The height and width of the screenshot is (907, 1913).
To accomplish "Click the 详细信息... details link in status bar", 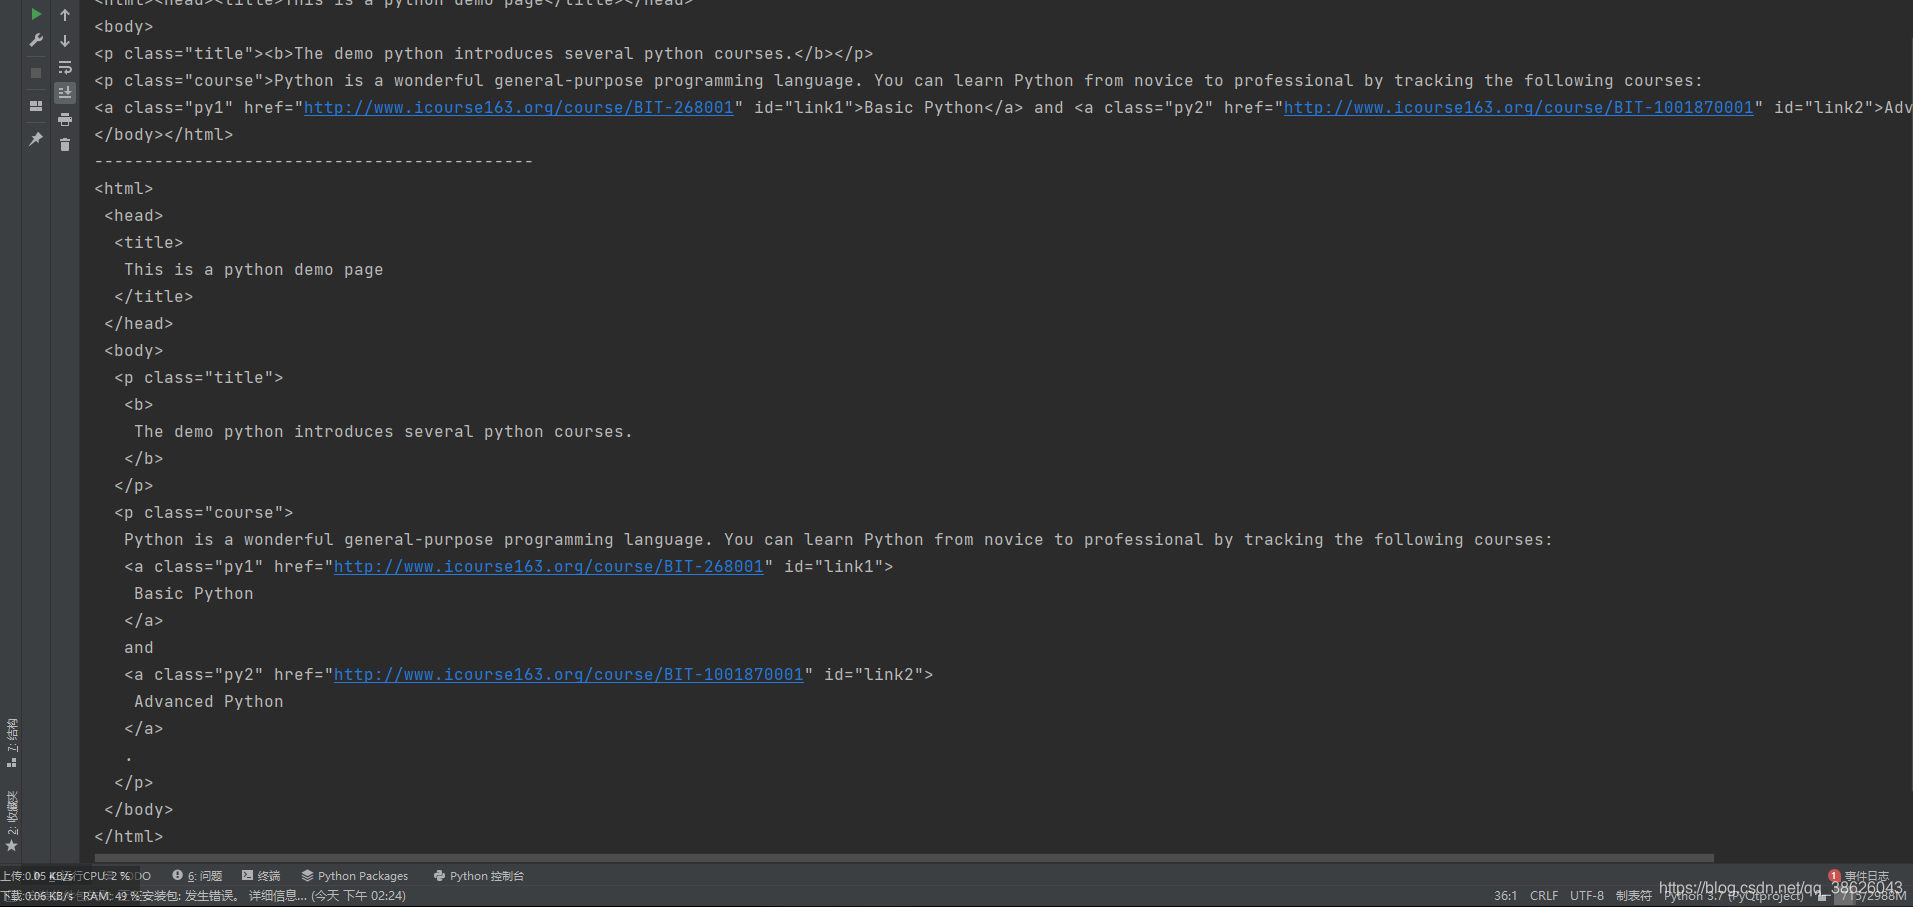I will 278,896.
